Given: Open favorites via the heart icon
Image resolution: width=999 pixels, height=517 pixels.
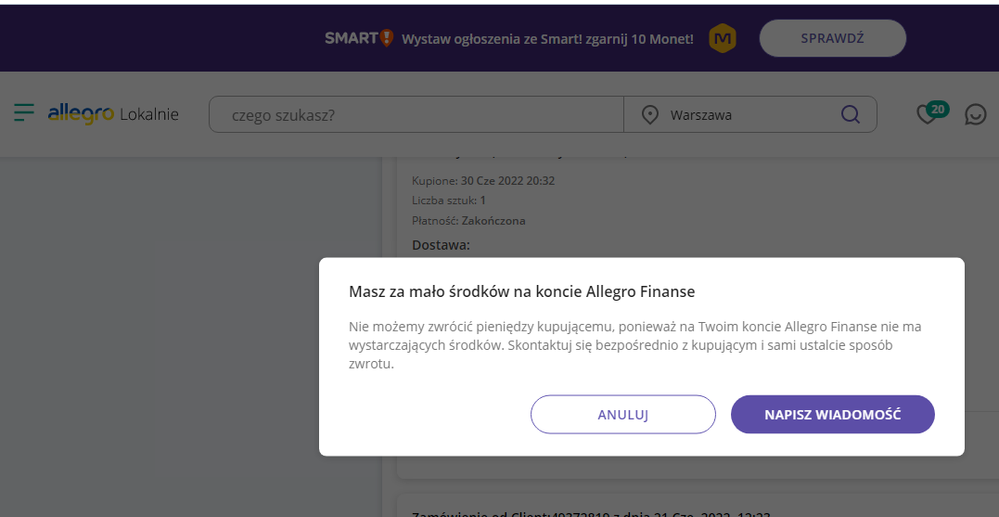Looking at the screenshot, I should [927, 115].
